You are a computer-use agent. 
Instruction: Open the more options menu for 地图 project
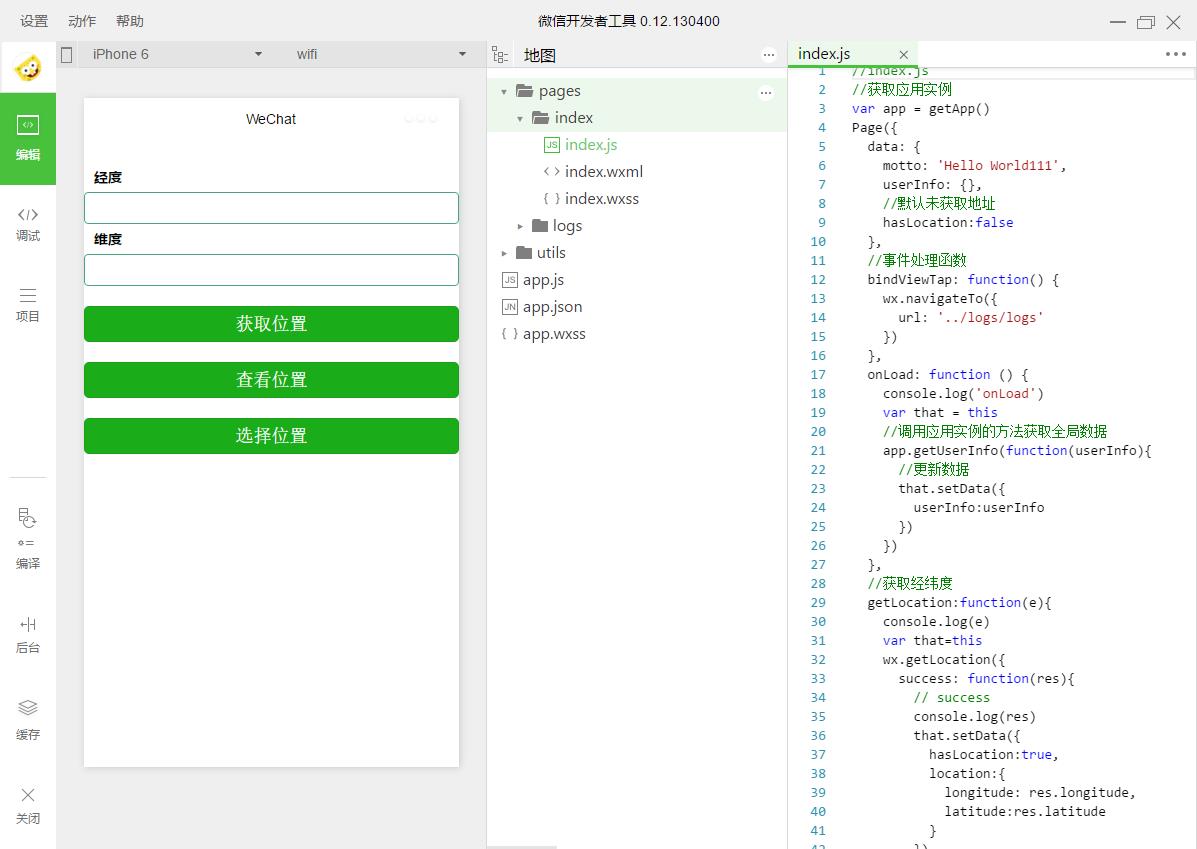[769, 55]
